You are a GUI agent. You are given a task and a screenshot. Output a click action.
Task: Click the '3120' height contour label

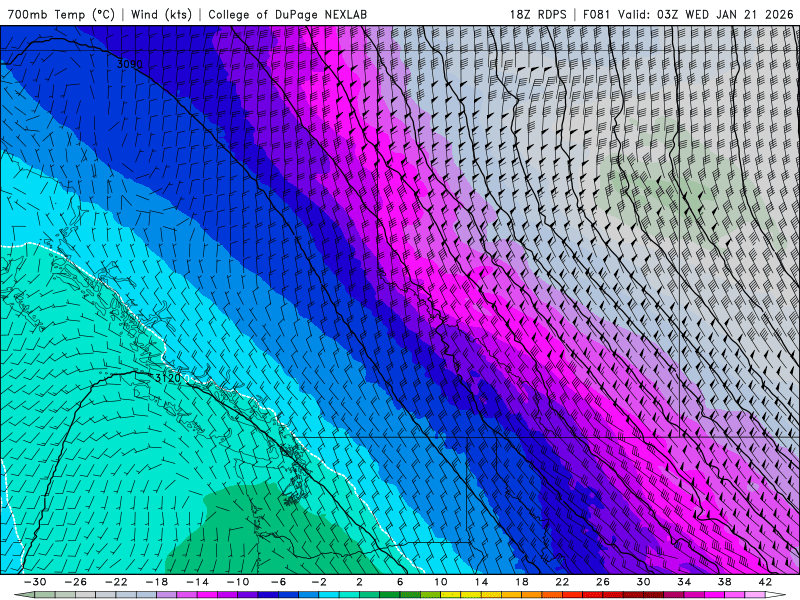click(168, 379)
